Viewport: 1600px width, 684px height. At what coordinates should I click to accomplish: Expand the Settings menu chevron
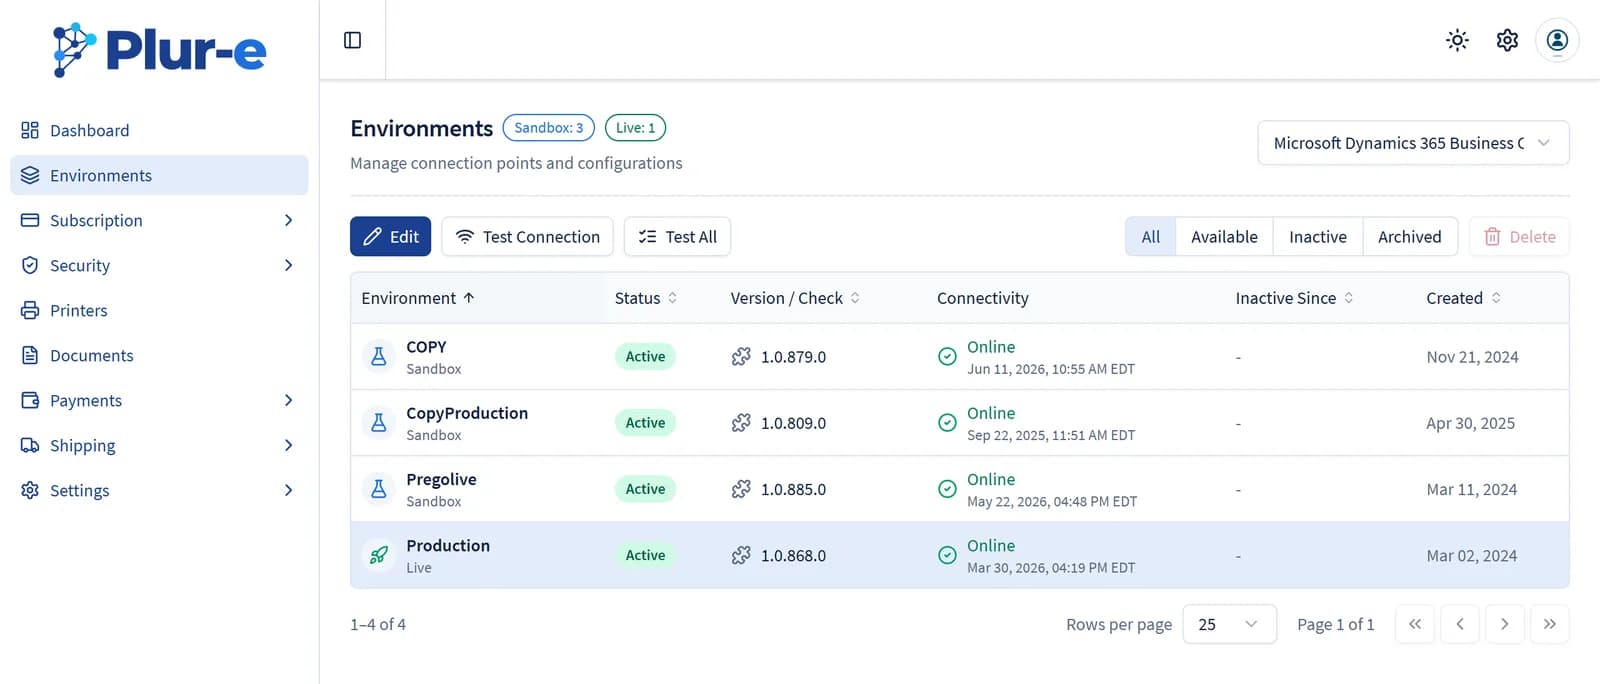point(288,490)
